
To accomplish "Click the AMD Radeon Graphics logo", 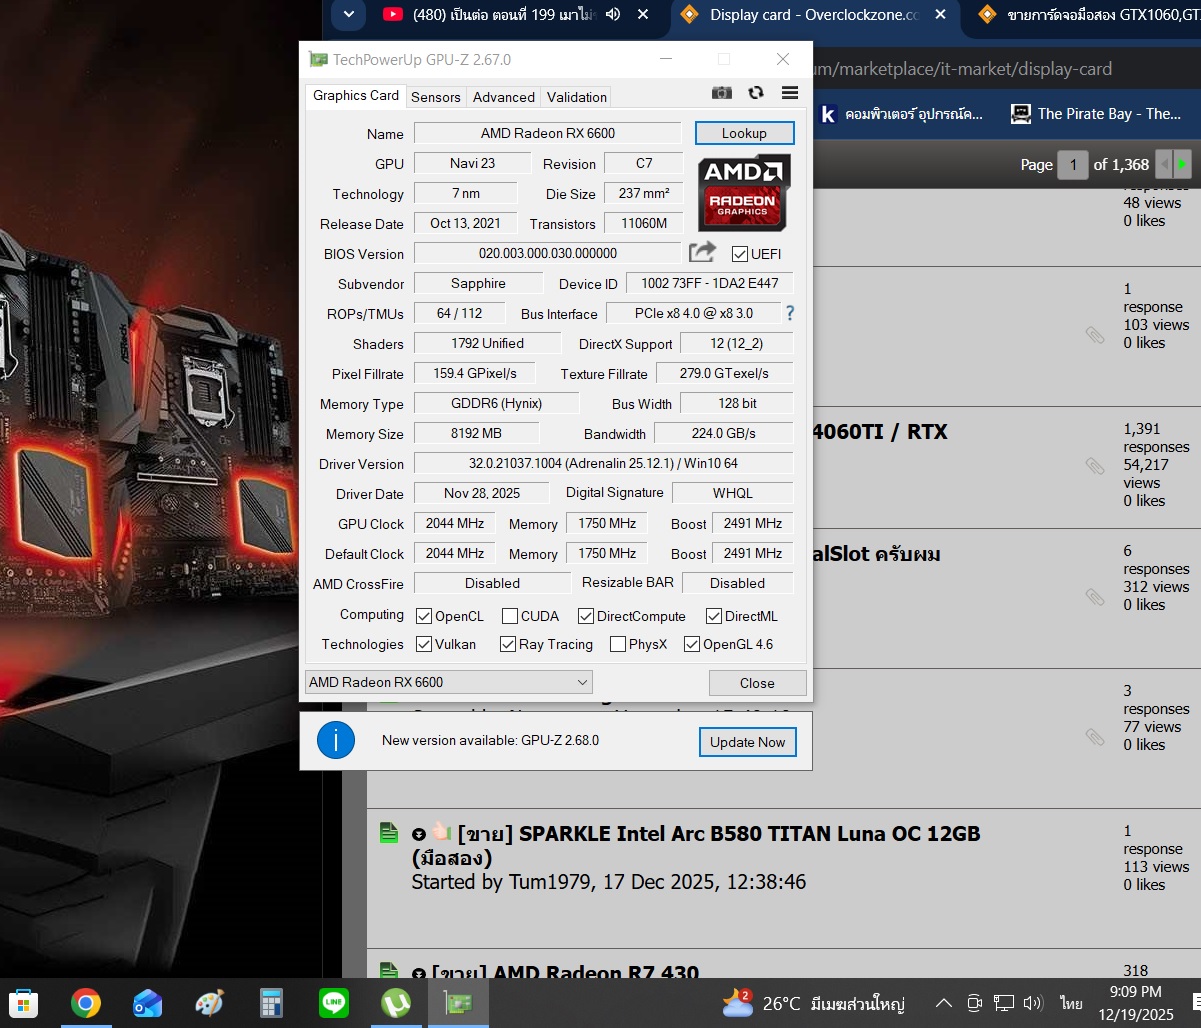I will click(743, 192).
